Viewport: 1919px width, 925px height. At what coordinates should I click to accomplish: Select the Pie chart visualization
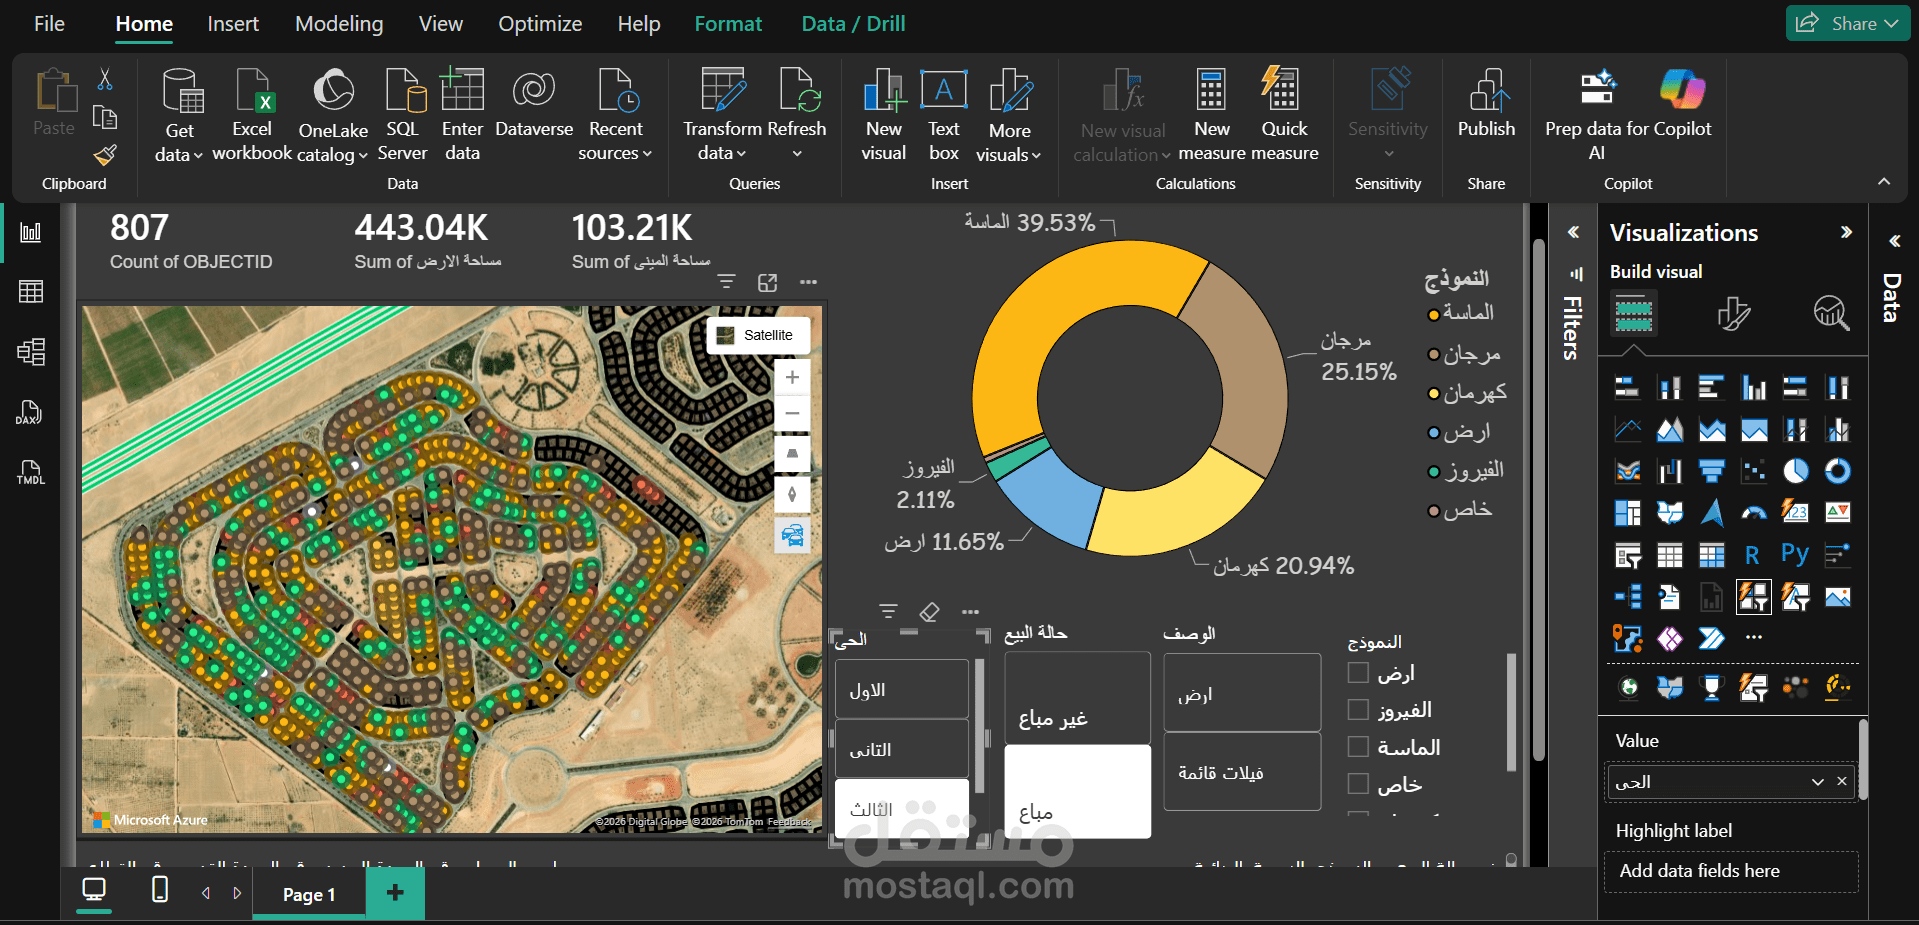coord(1796,471)
